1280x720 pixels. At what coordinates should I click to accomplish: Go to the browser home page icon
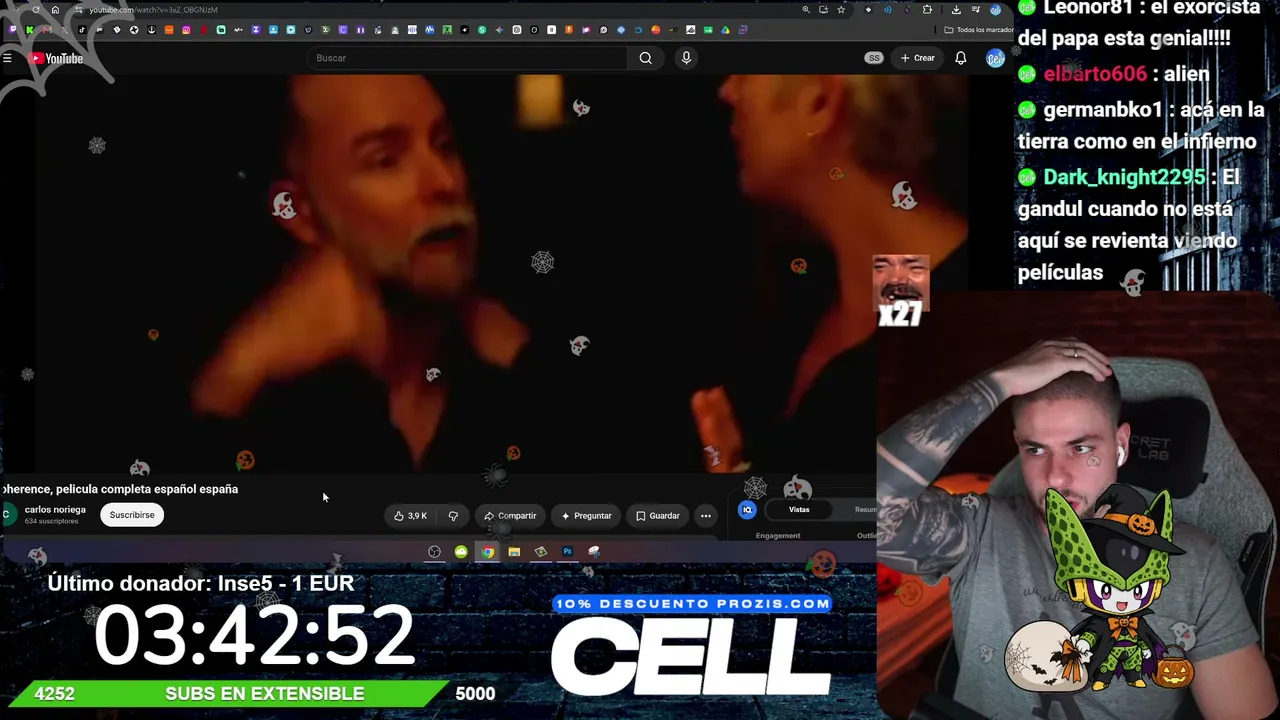click(x=55, y=10)
